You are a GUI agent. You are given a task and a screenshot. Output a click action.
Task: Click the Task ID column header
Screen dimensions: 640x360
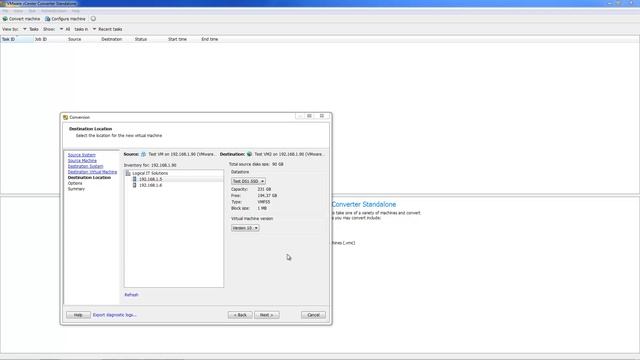click(17, 39)
